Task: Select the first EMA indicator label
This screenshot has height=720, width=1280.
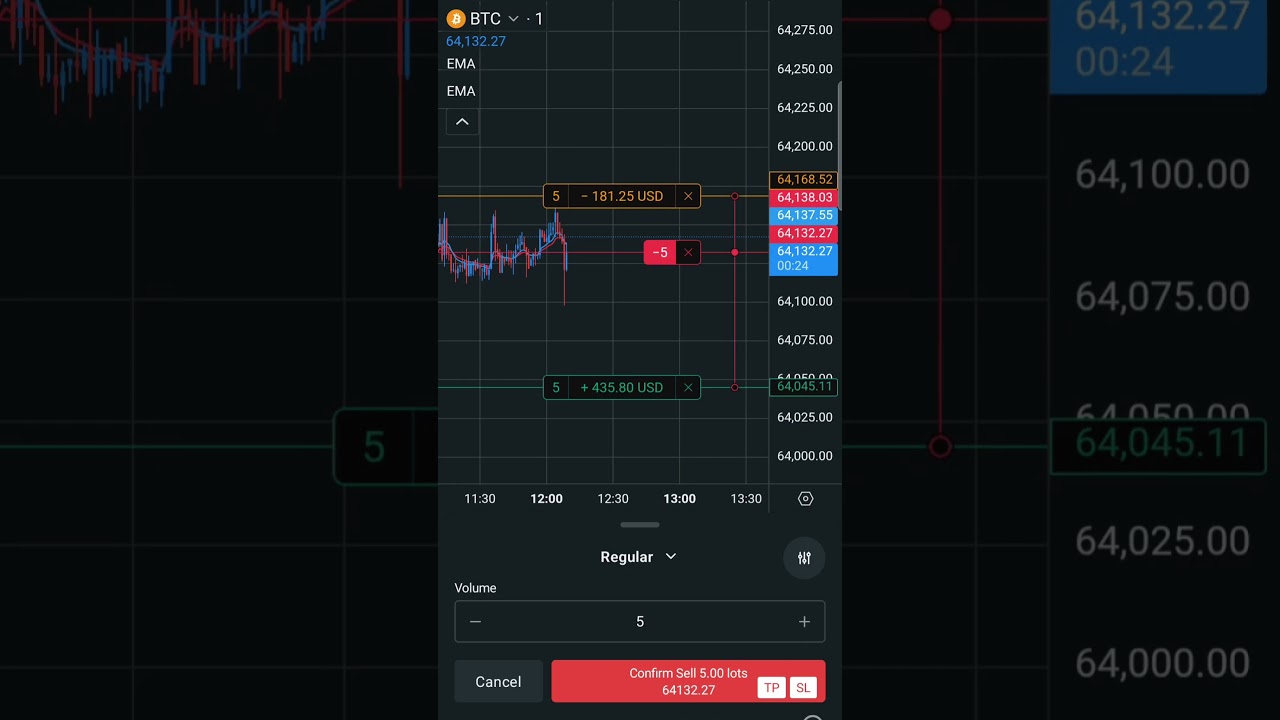Action: coord(461,64)
